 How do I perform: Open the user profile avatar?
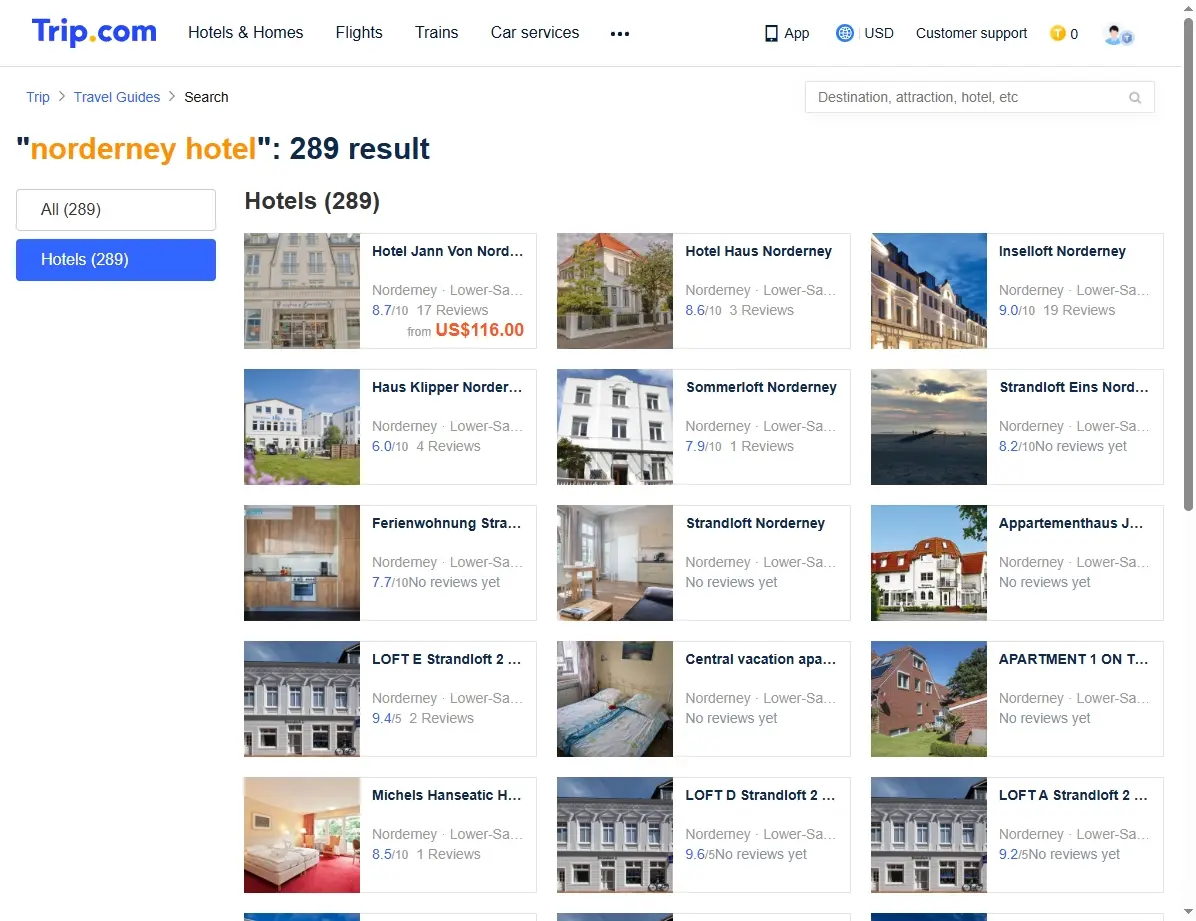point(1118,34)
